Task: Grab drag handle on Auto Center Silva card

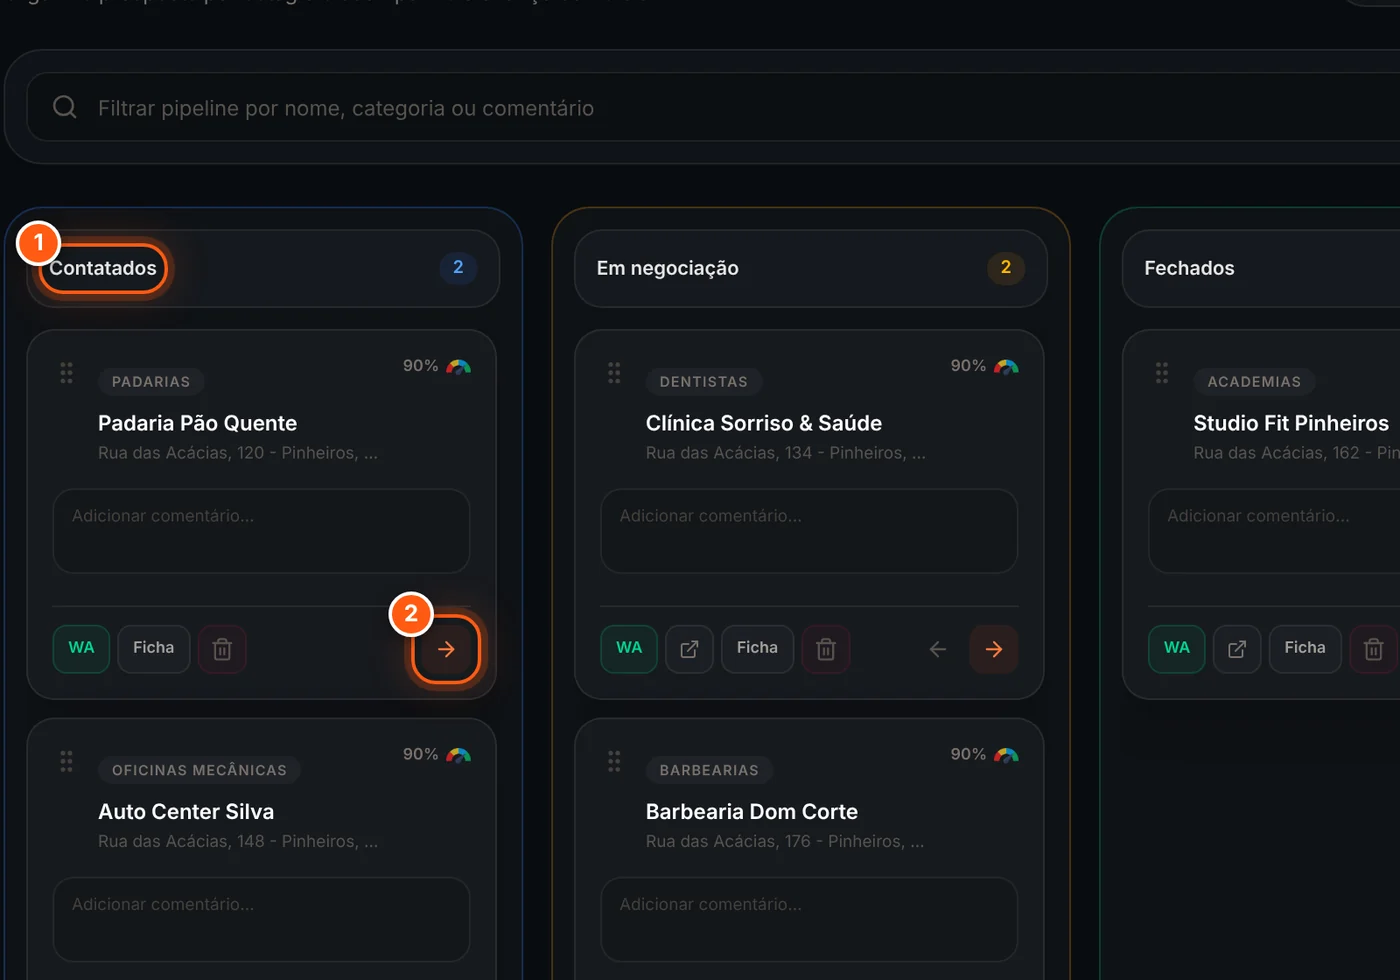Action: click(66, 761)
